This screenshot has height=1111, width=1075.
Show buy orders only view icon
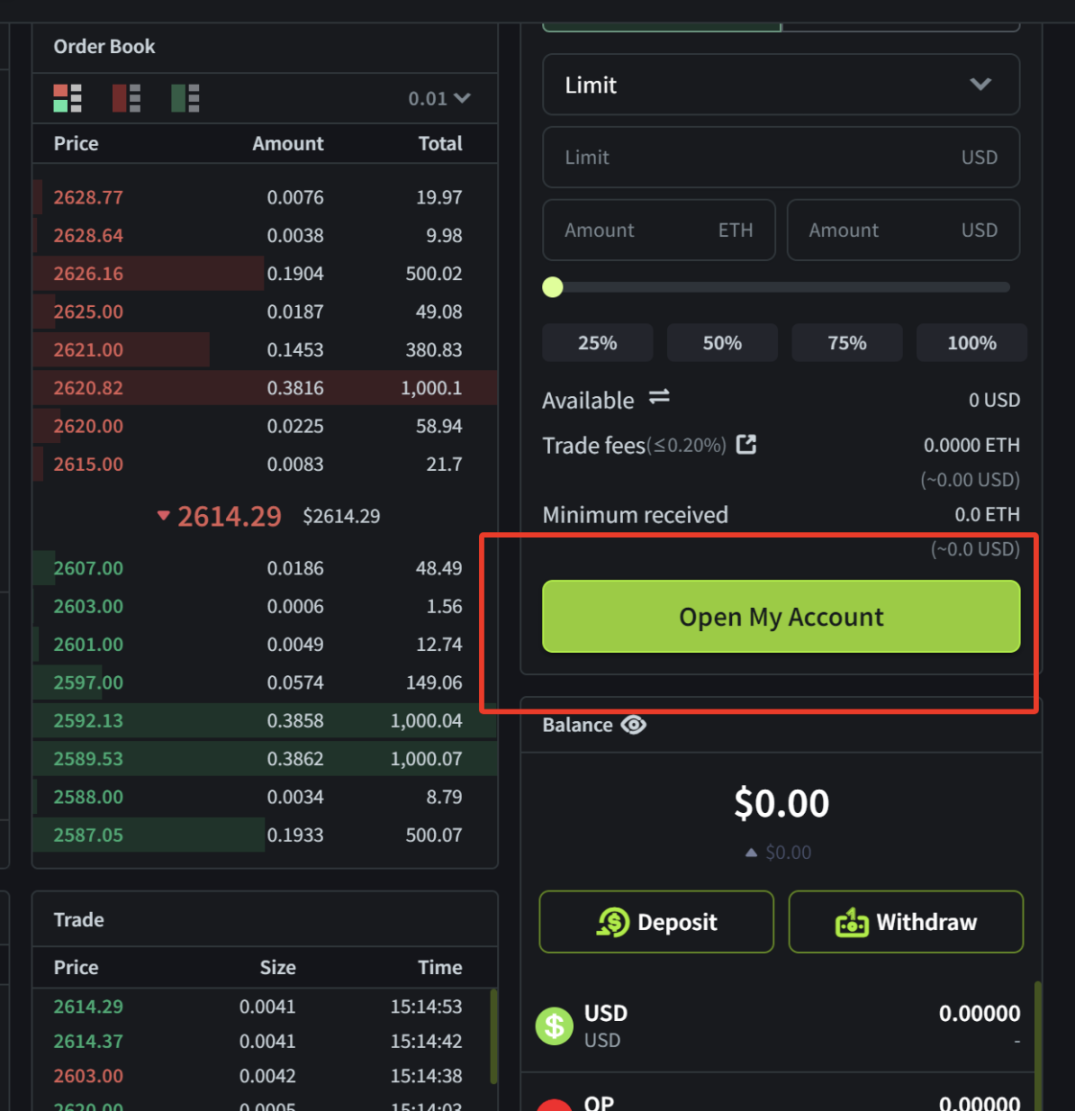pos(185,98)
